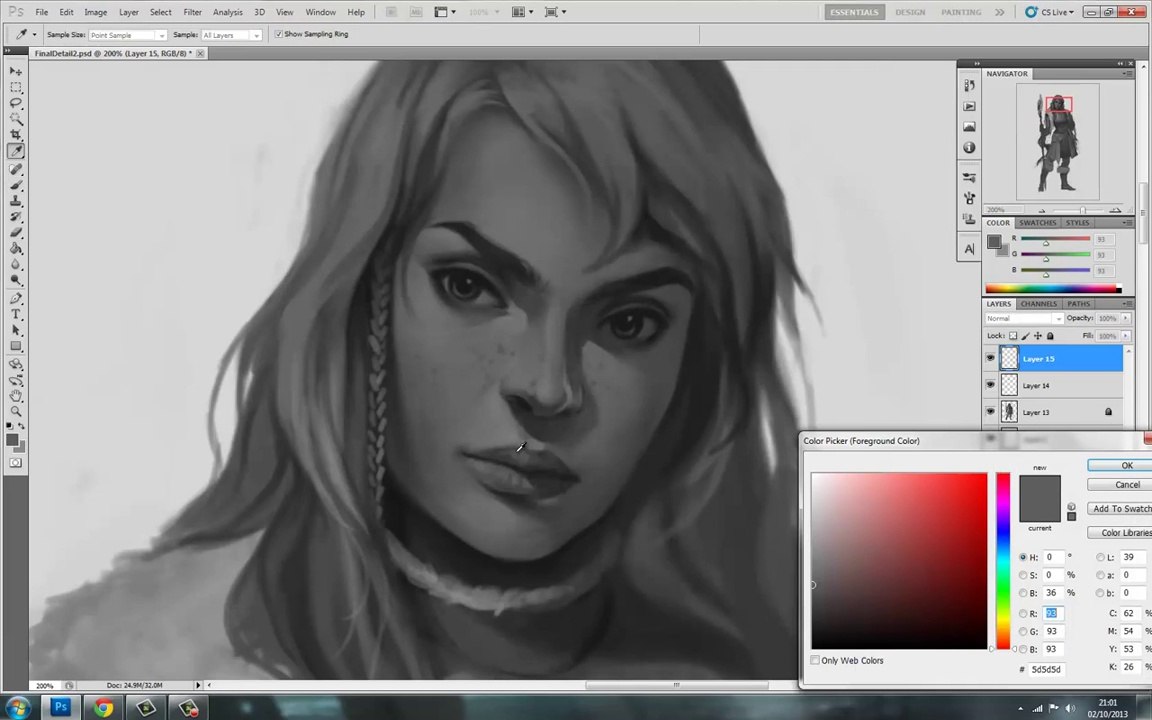
Task: Toggle Show Sampling Ring checkbox
Action: coord(278,34)
